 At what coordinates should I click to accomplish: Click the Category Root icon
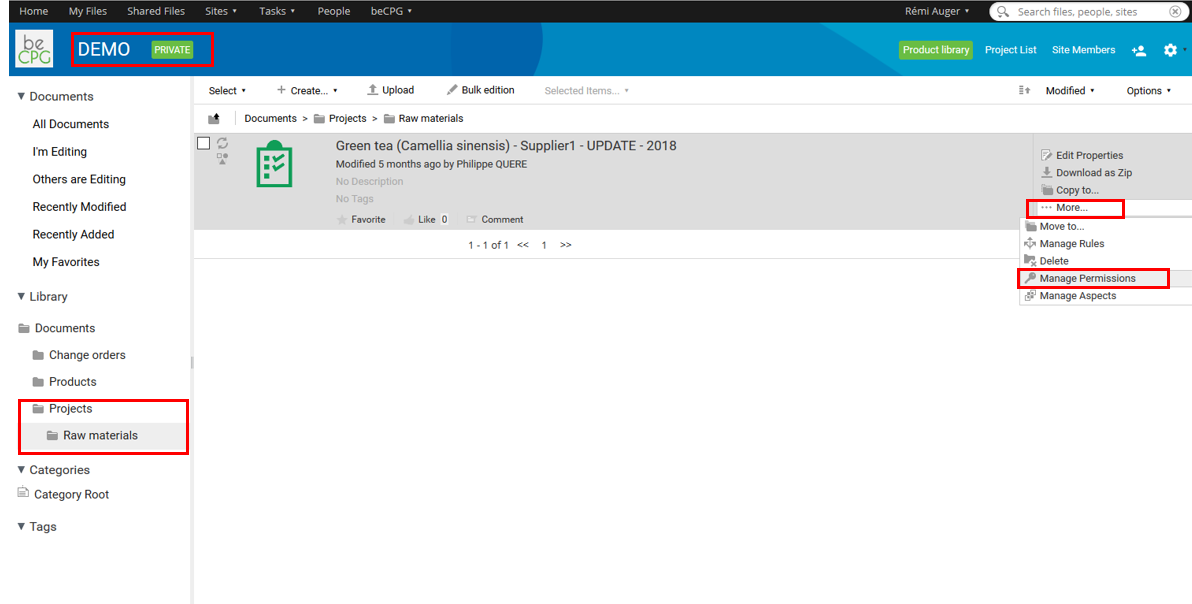24,493
